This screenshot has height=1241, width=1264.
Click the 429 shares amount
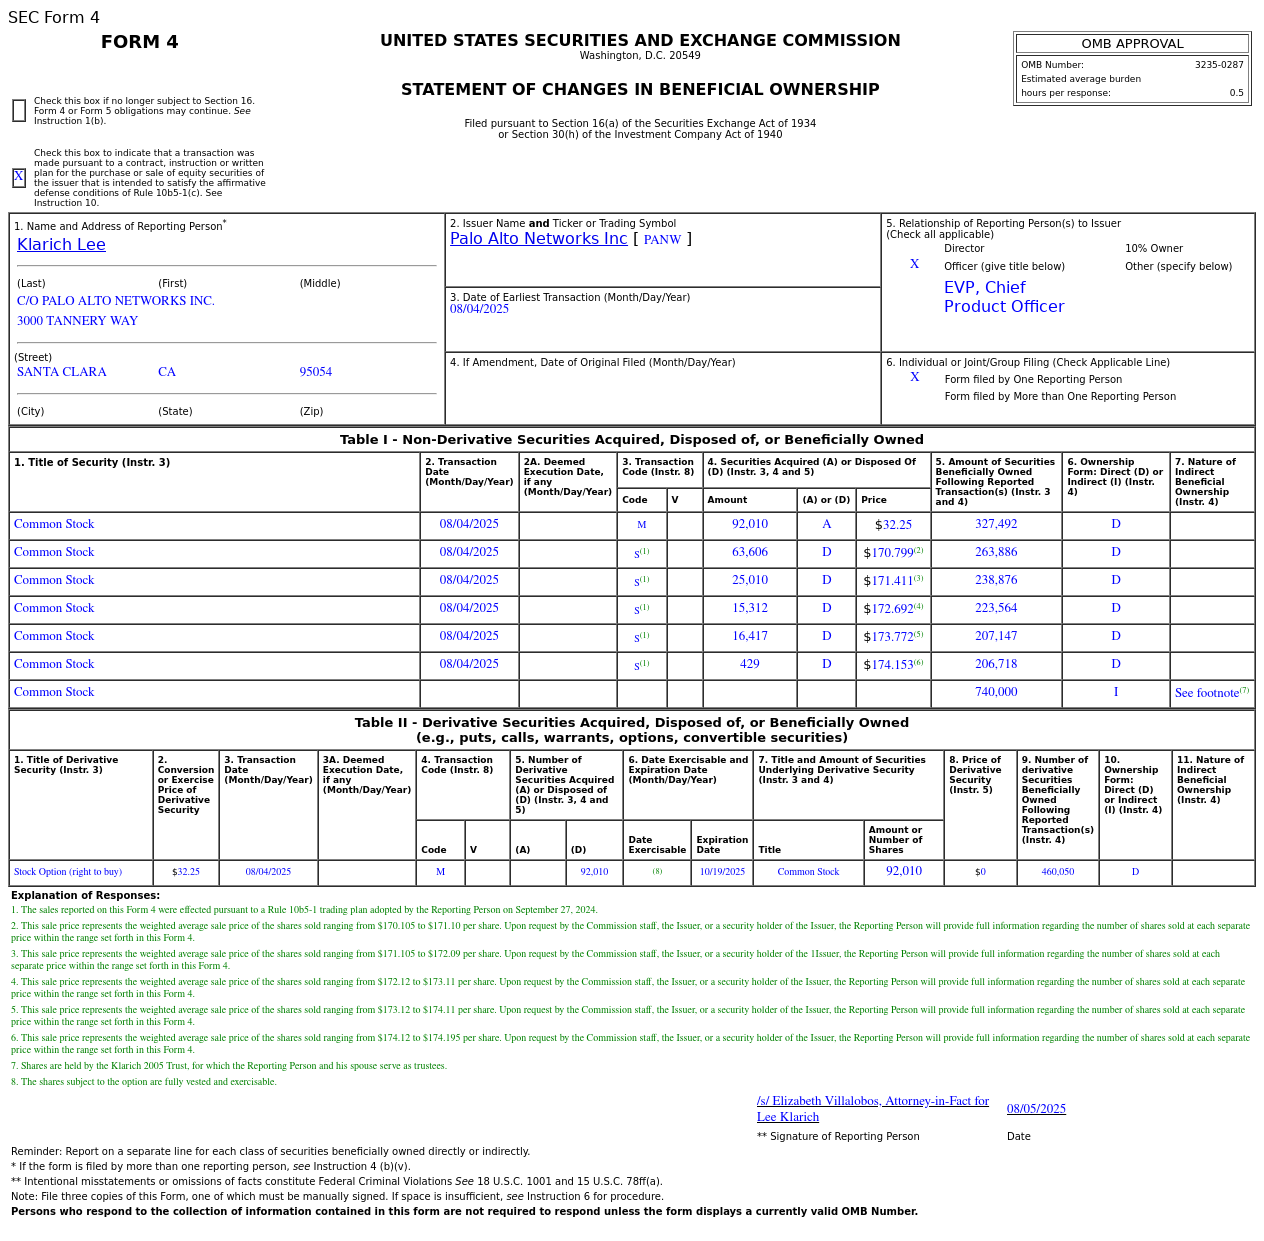click(750, 664)
